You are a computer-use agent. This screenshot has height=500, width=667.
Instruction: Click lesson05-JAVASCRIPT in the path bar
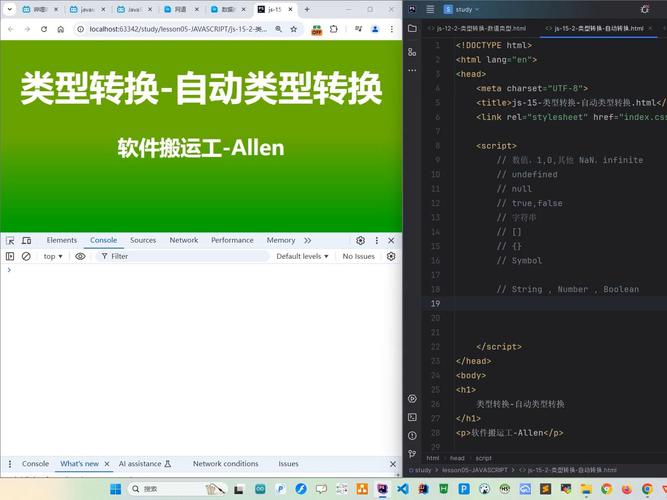[475, 470]
